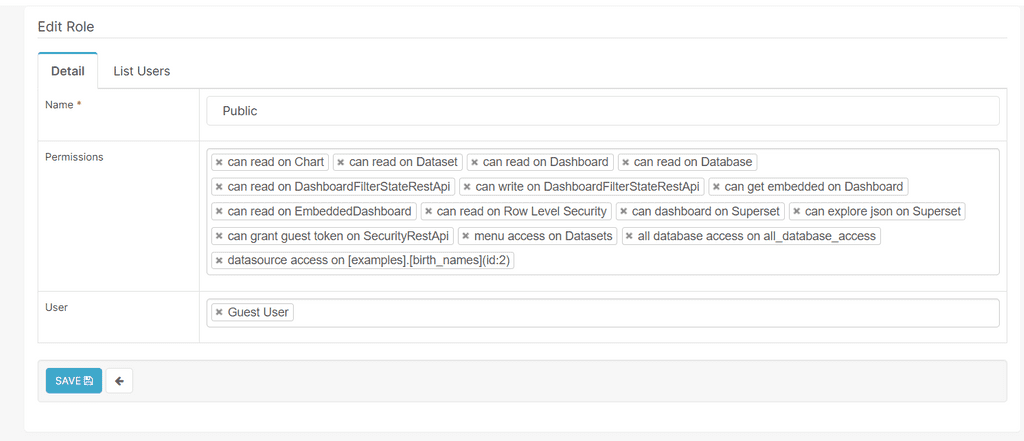Viewport: 1024px width, 441px height.
Task: Remove 'can read on Database' permission tag
Action: tap(626, 162)
